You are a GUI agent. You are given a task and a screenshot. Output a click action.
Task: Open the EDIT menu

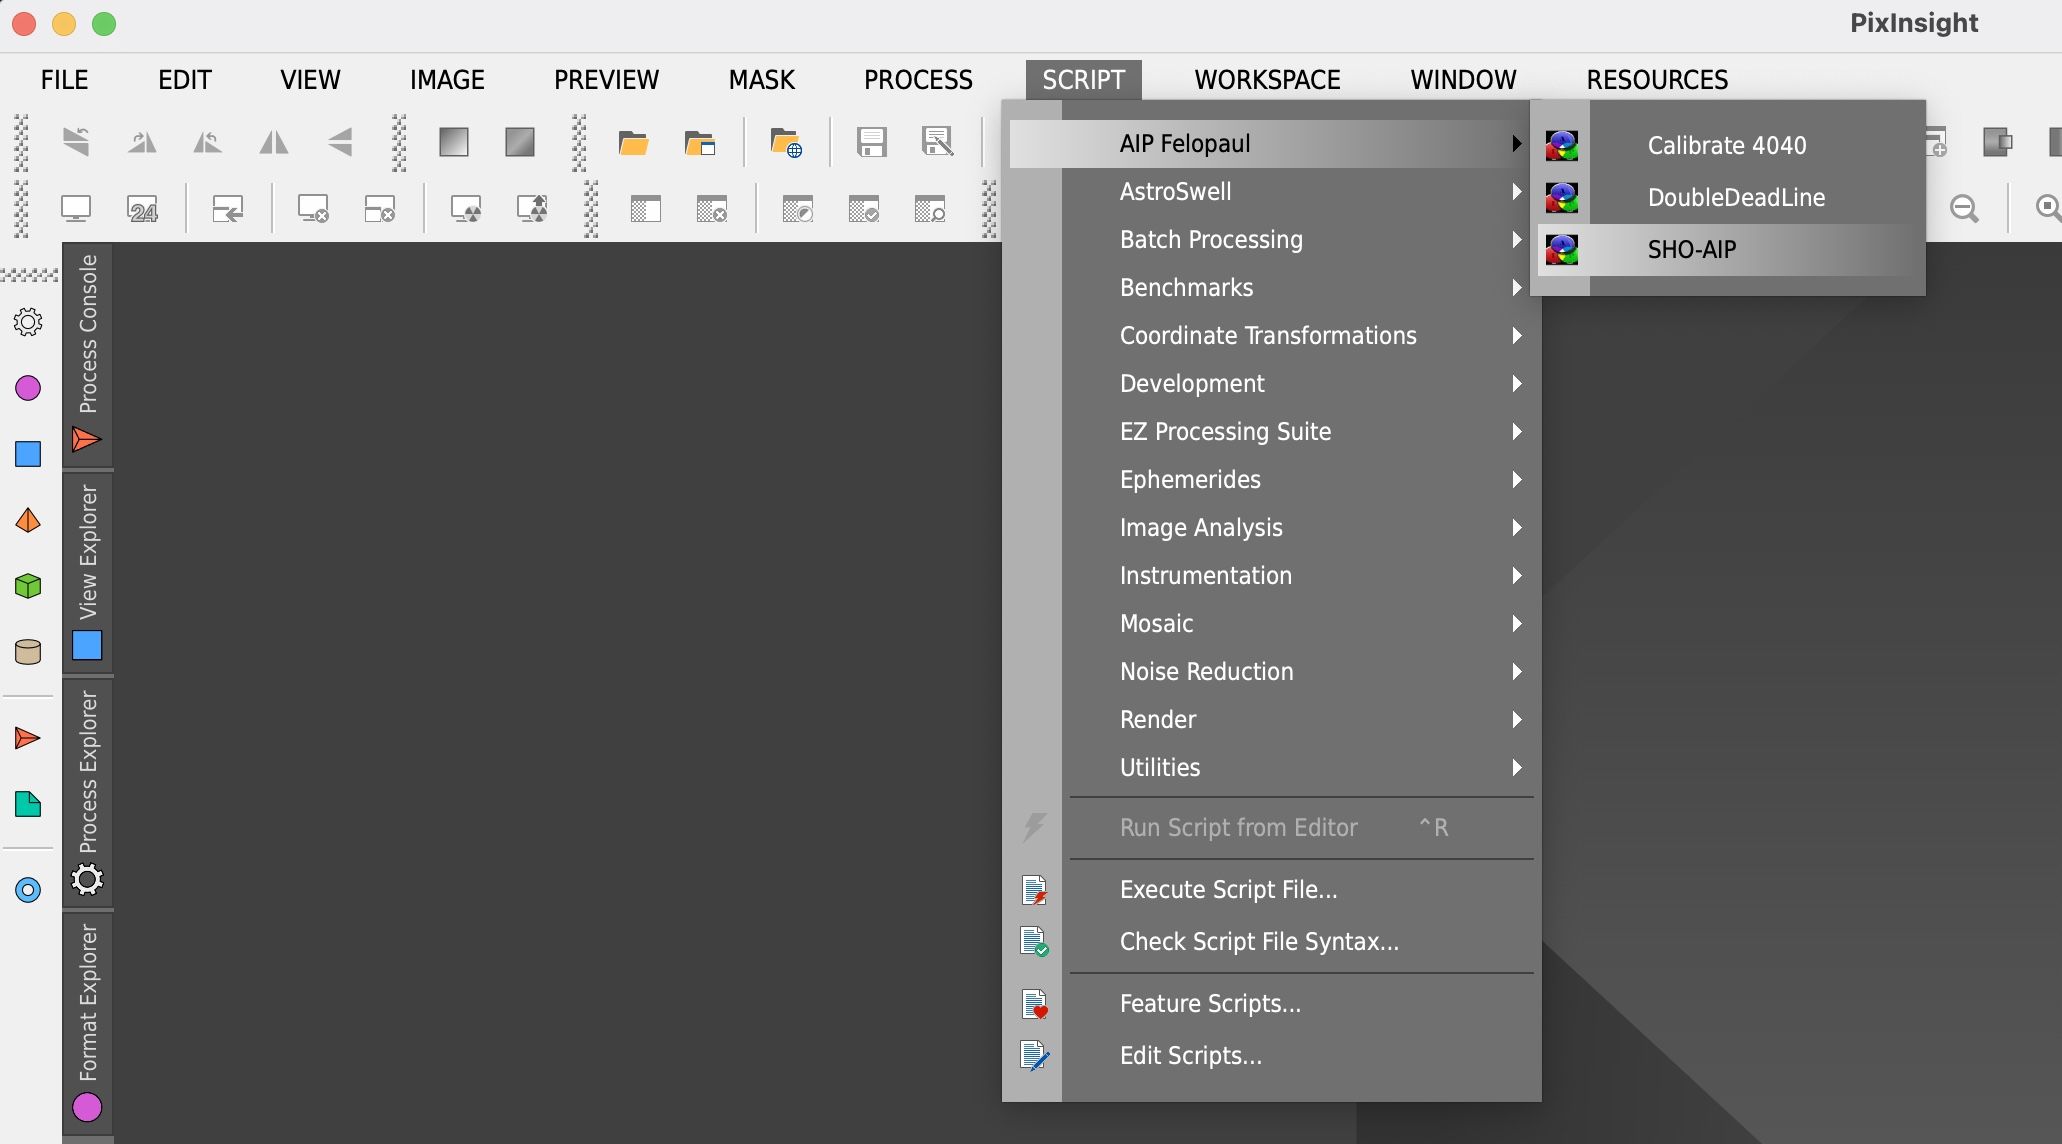pyautogui.click(x=185, y=80)
